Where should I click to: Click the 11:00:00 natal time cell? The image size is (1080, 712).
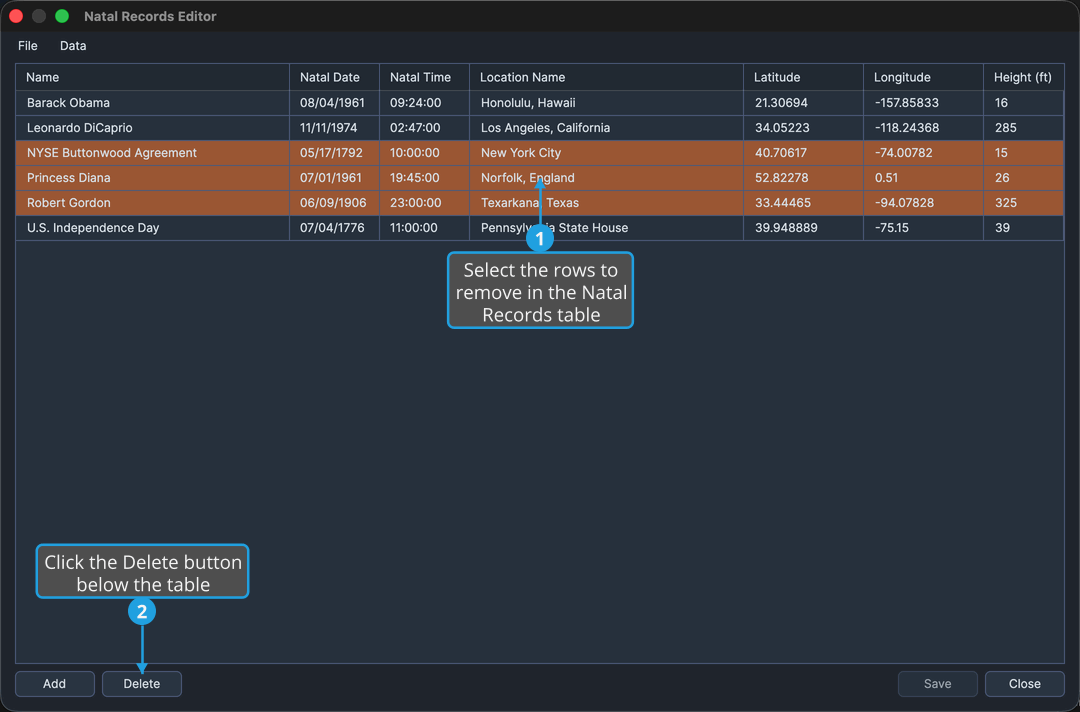pyautogui.click(x=424, y=228)
